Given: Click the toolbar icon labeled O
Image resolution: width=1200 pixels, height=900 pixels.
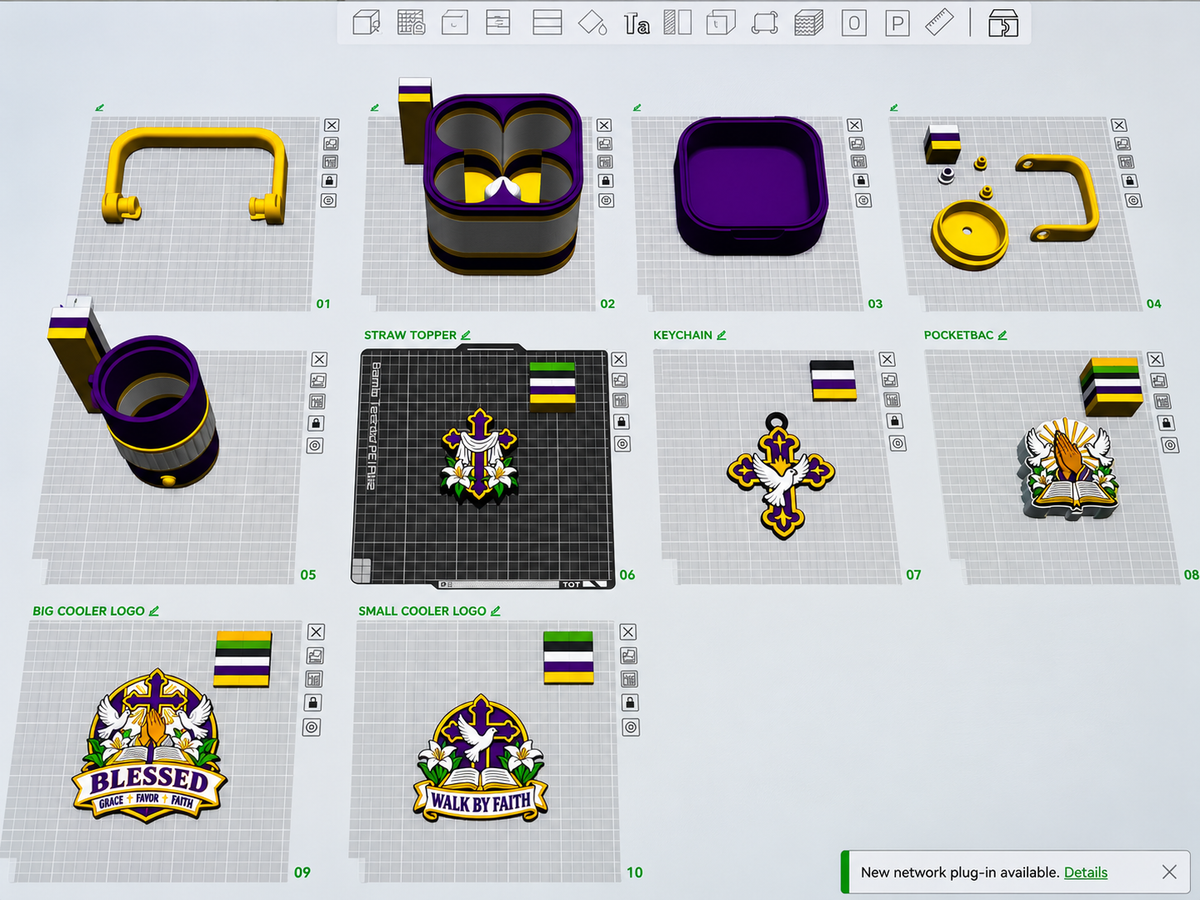Looking at the screenshot, I should (x=853, y=22).
